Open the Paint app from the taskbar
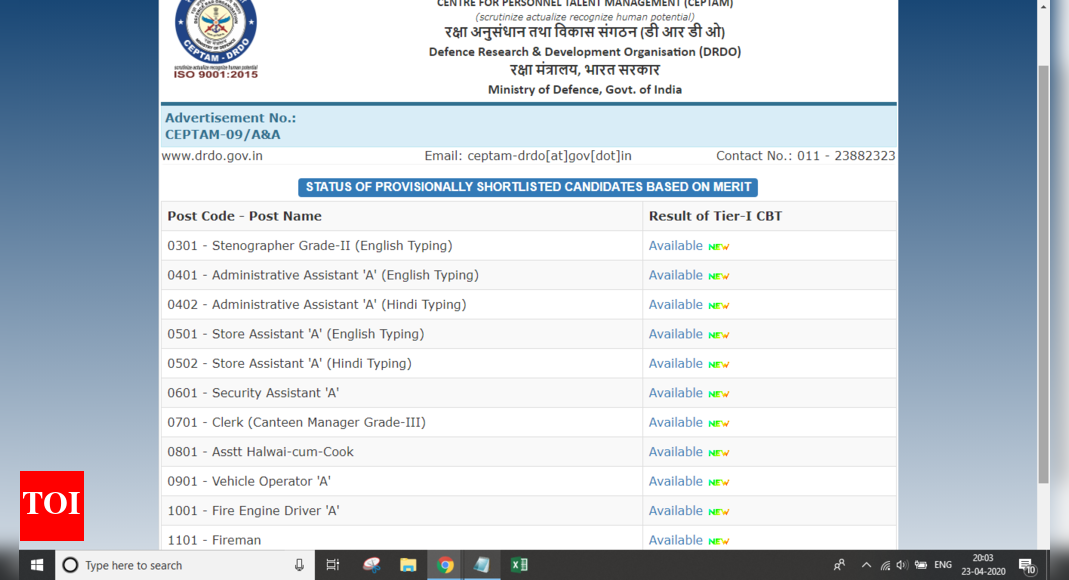The height and width of the screenshot is (580, 1069). click(371, 565)
